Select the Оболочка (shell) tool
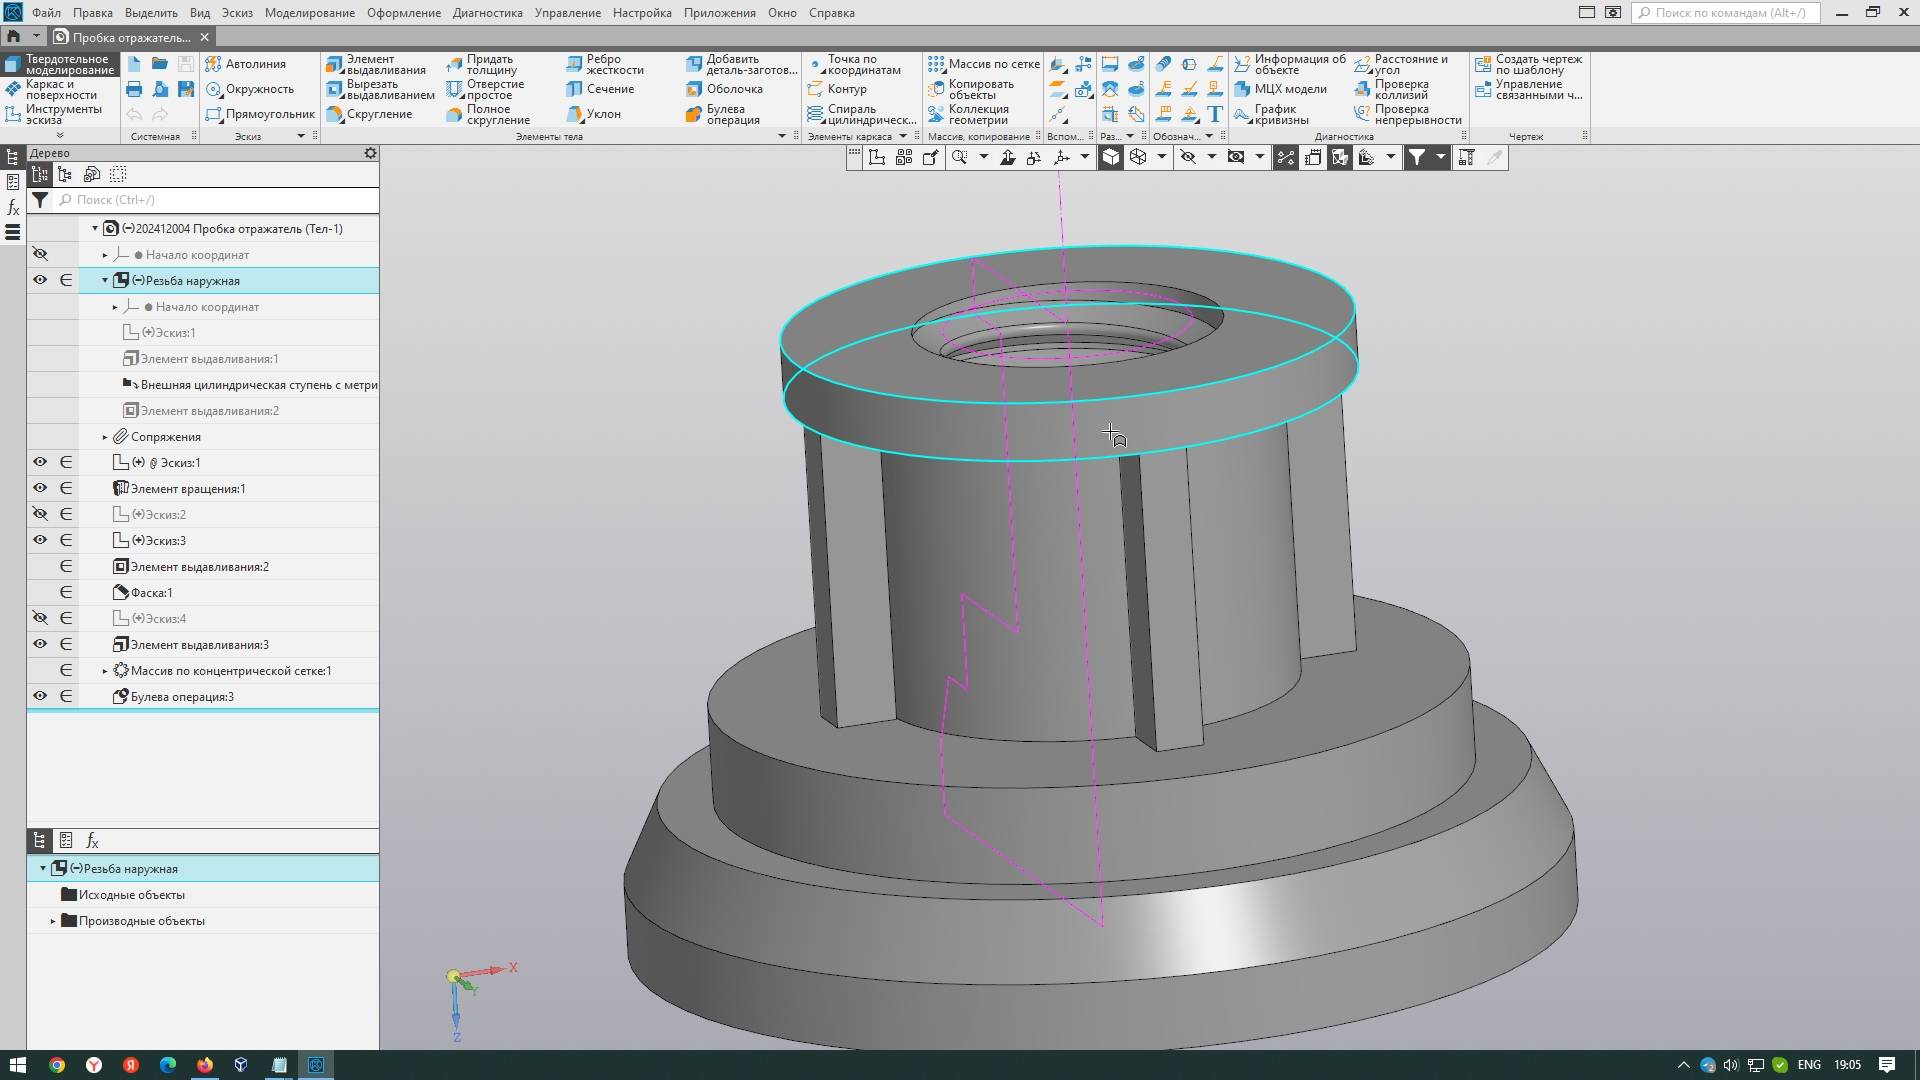 pos(730,89)
